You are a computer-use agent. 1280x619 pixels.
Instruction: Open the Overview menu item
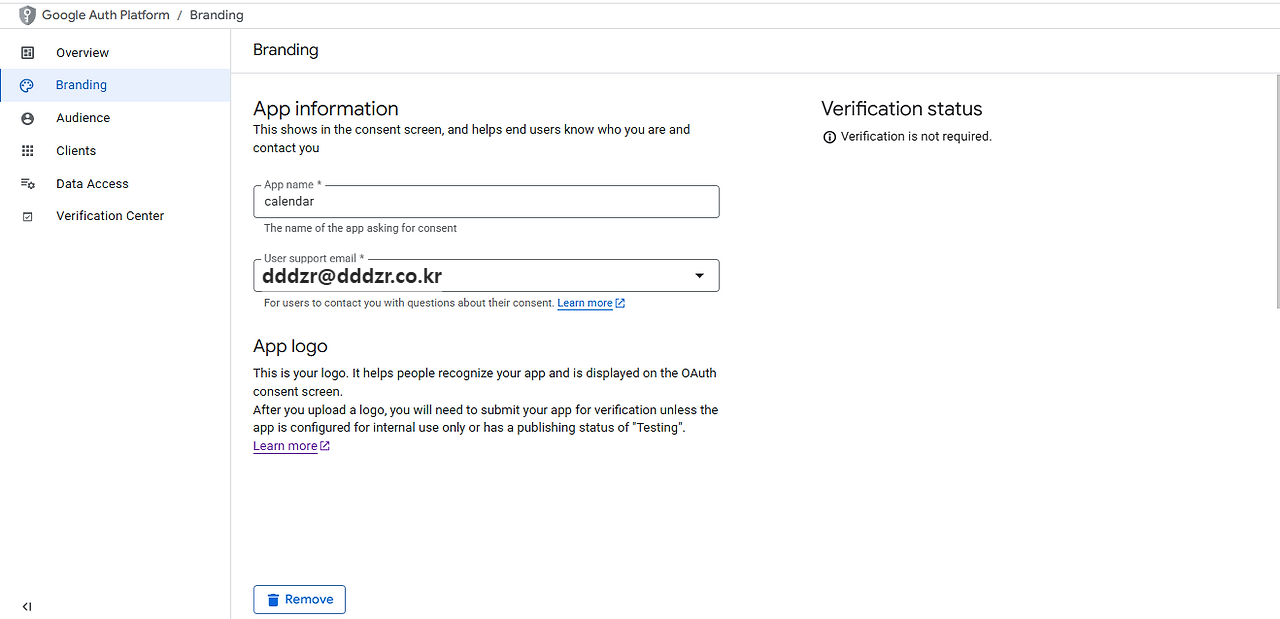click(x=115, y=52)
